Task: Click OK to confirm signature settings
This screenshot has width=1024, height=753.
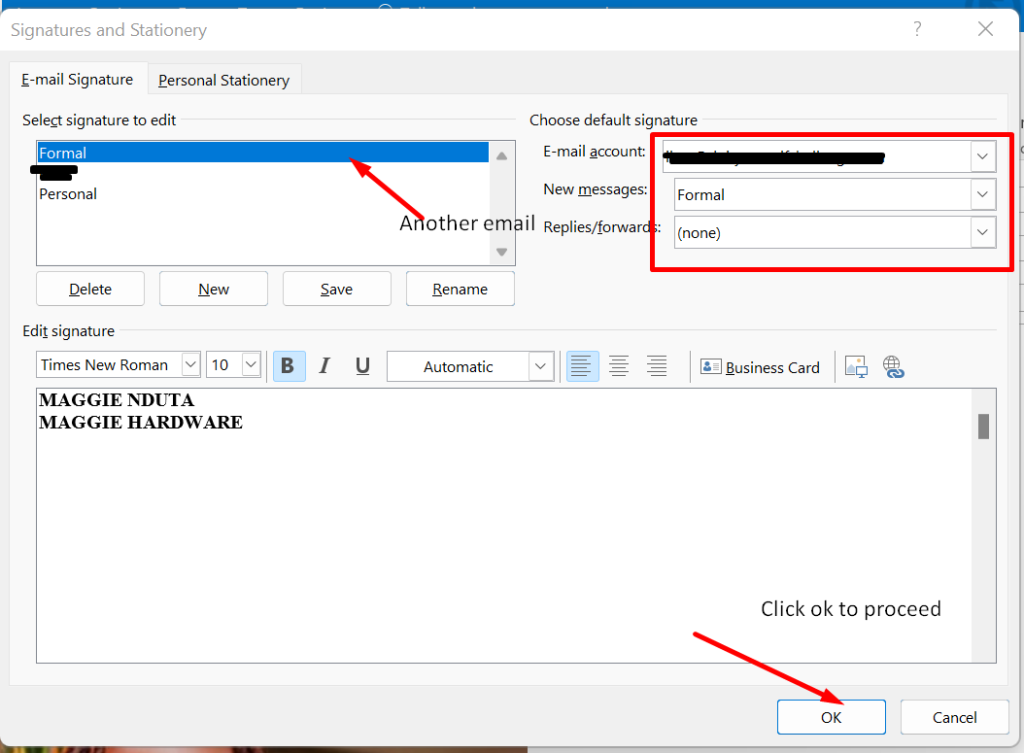Action: (x=831, y=717)
